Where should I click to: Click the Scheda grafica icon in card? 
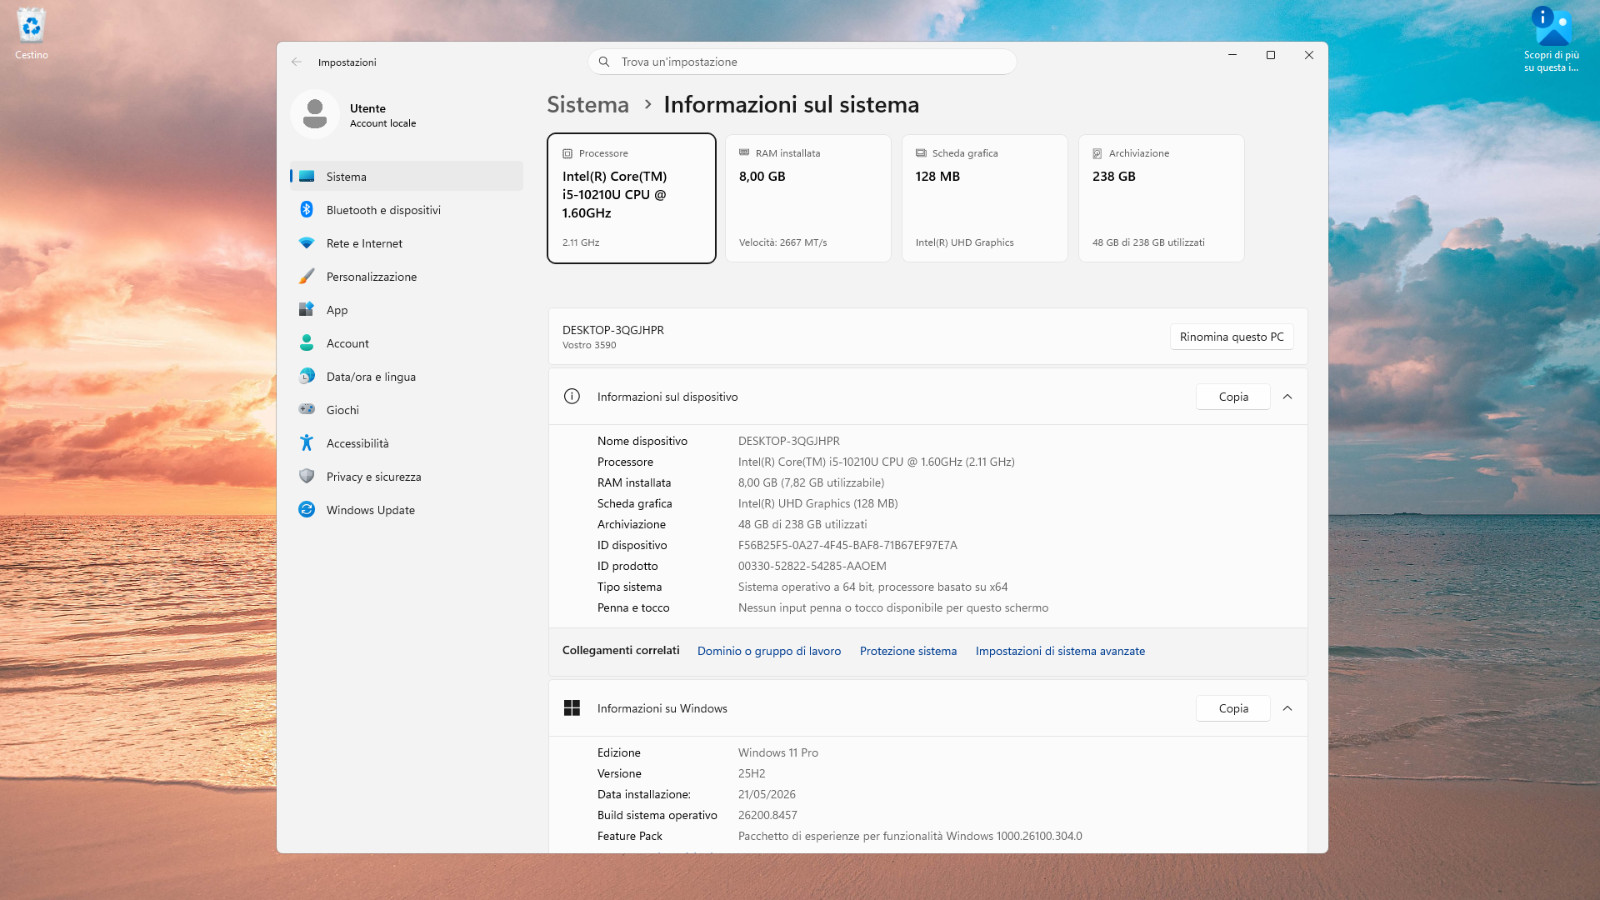(x=921, y=153)
